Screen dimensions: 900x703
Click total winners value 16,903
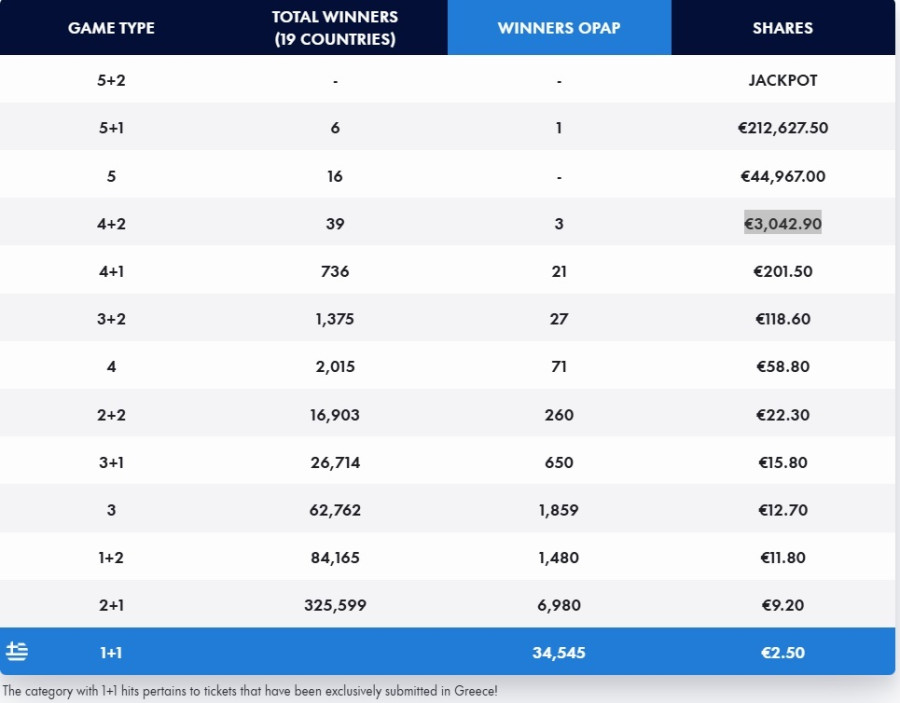[335, 415]
